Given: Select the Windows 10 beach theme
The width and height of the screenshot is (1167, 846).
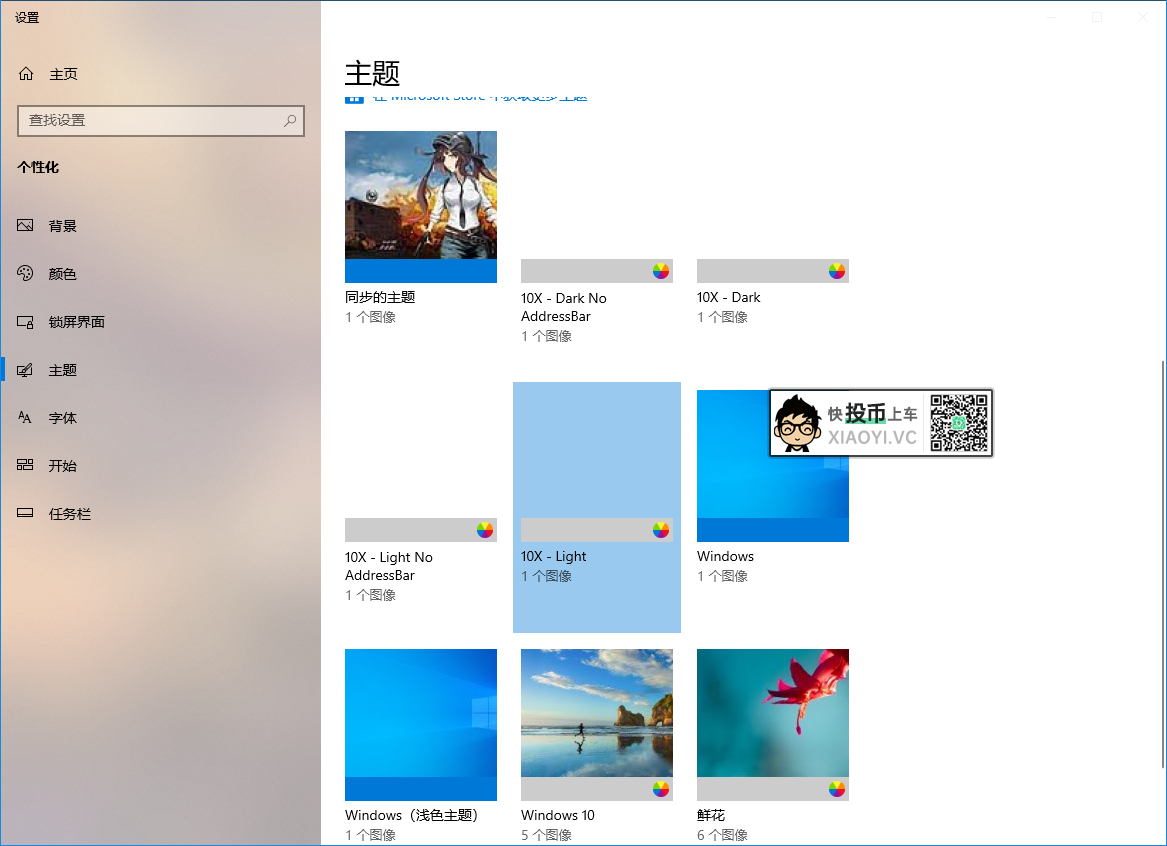Looking at the screenshot, I should (596, 725).
